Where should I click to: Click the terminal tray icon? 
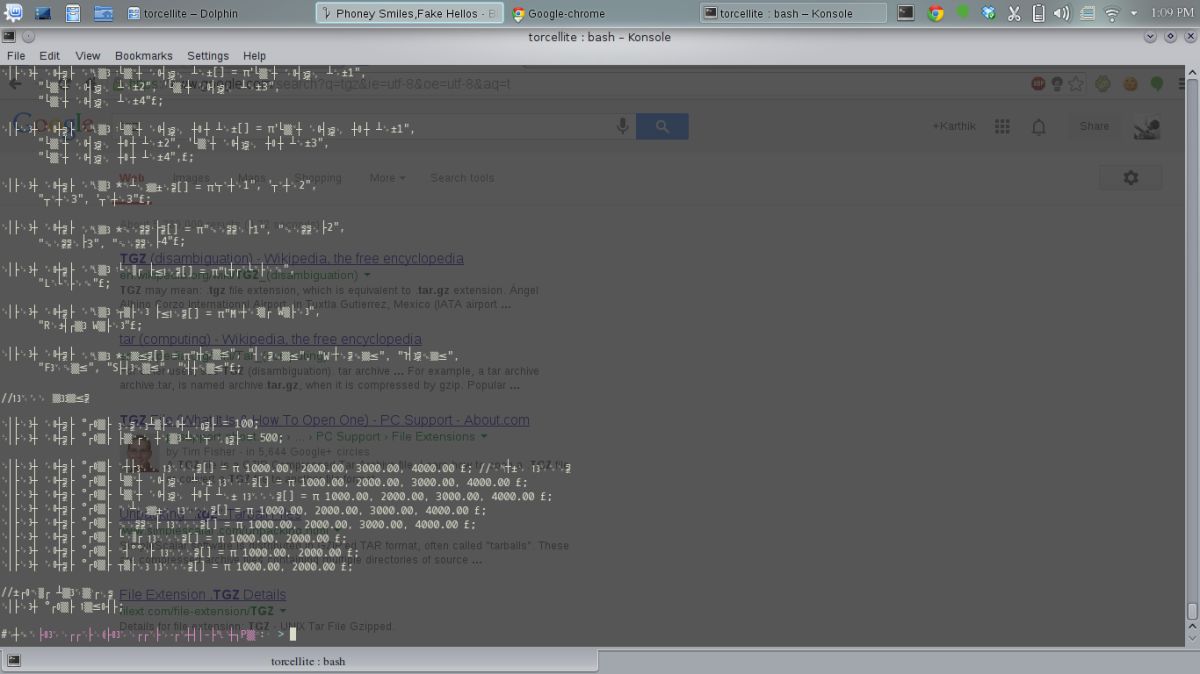point(906,13)
